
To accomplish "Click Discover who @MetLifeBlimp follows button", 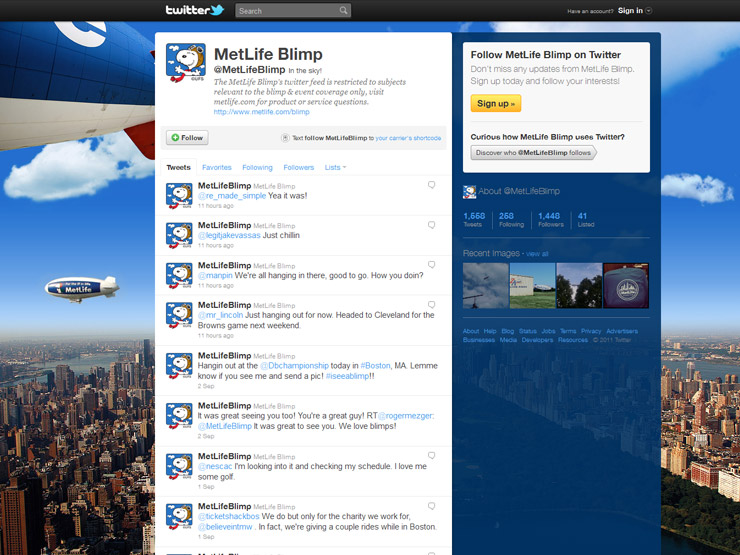I will pyautogui.click(x=533, y=152).
